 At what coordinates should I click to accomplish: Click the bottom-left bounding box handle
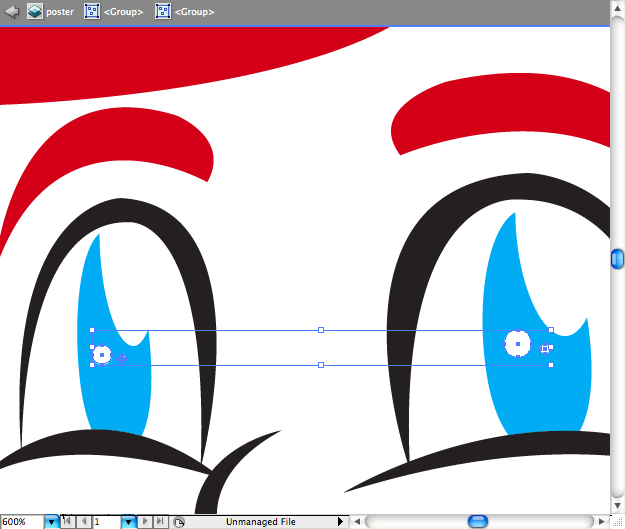click(x=92, y=365)
